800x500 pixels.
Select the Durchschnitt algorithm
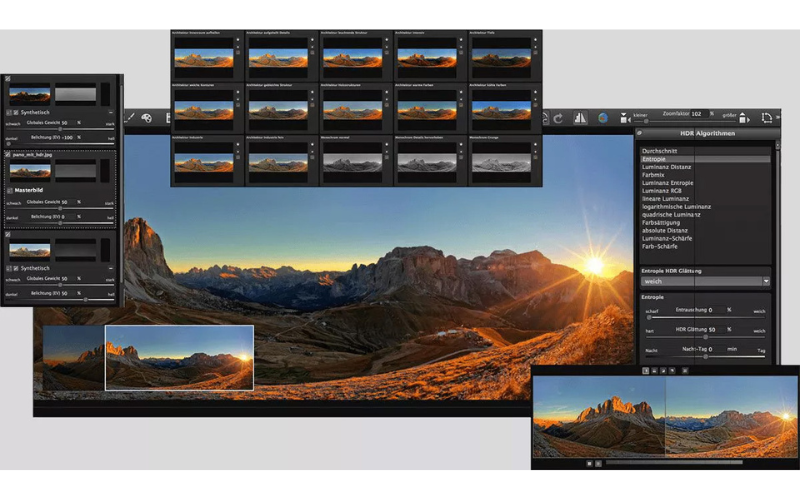tap(705, 151)
